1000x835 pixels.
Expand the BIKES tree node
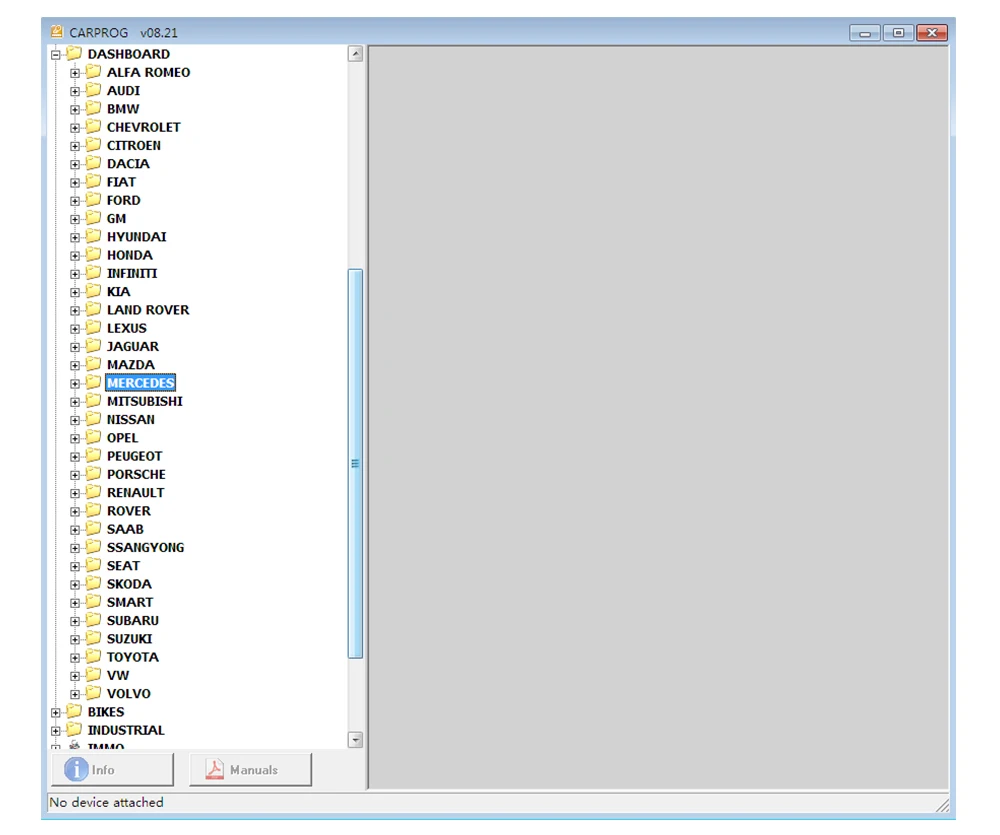tap(55, 713)
